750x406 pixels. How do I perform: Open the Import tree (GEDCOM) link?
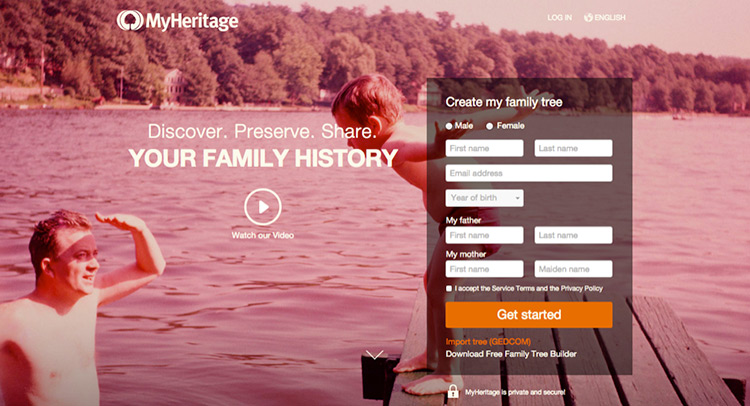488,341
